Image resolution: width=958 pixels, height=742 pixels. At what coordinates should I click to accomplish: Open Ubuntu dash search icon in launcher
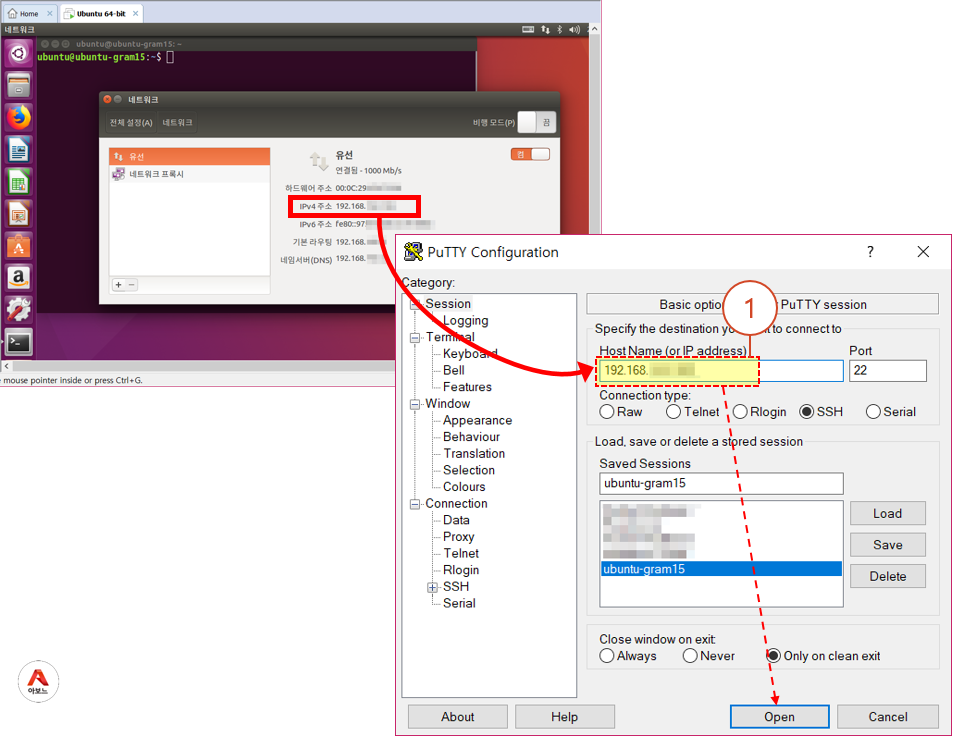18,53
